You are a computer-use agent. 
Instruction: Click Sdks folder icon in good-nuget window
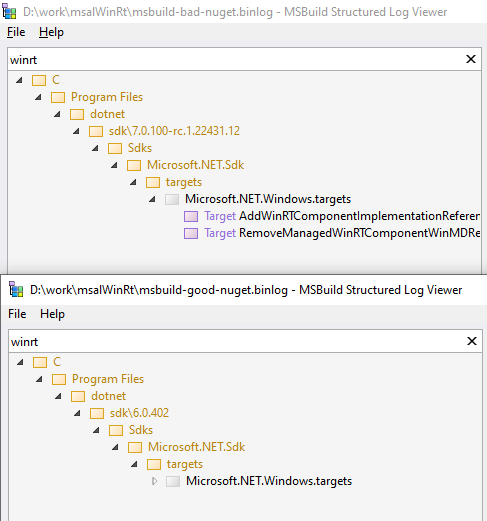click(116, 430)
